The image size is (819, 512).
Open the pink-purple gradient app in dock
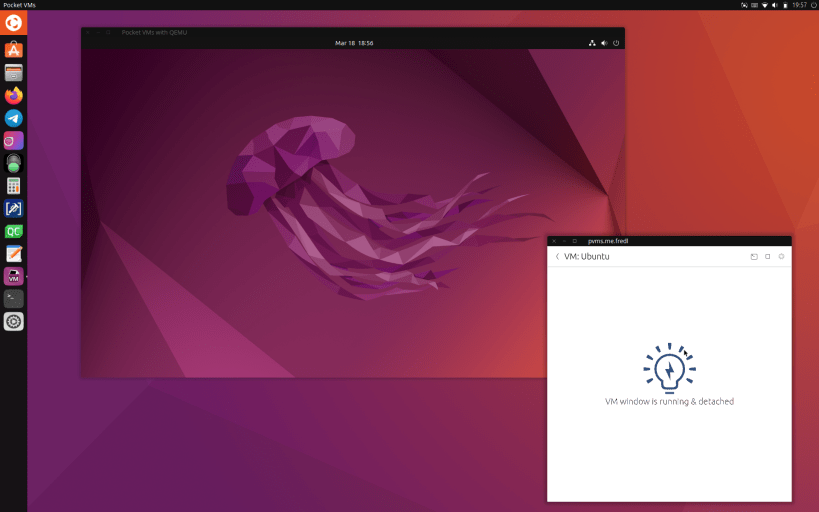(14, 141)
